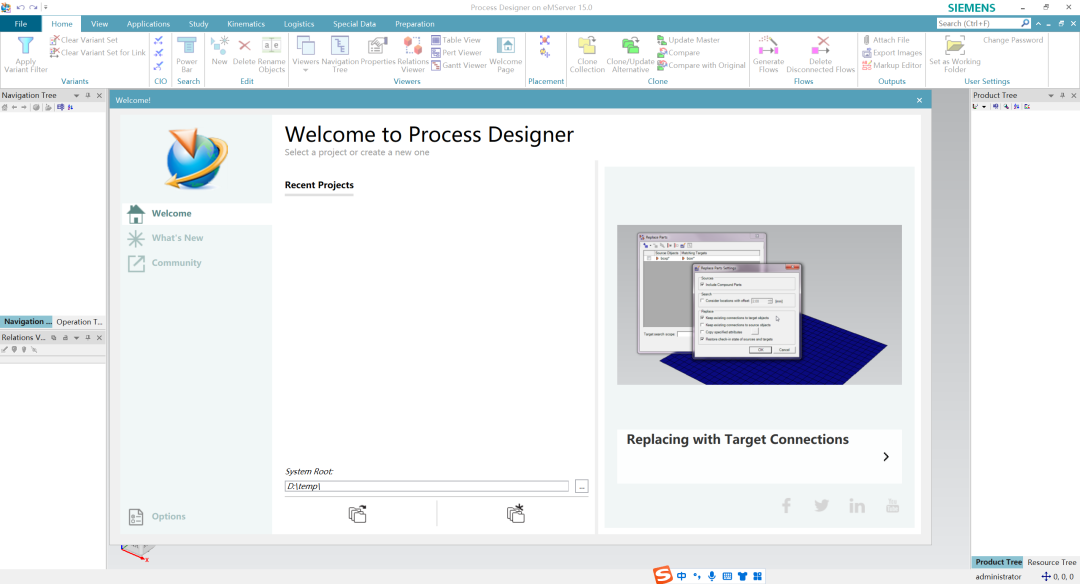Click Clear Variant Set in the ribbon
The height and width of the screenshot is (584, 1080).
[x=83, y=40]
